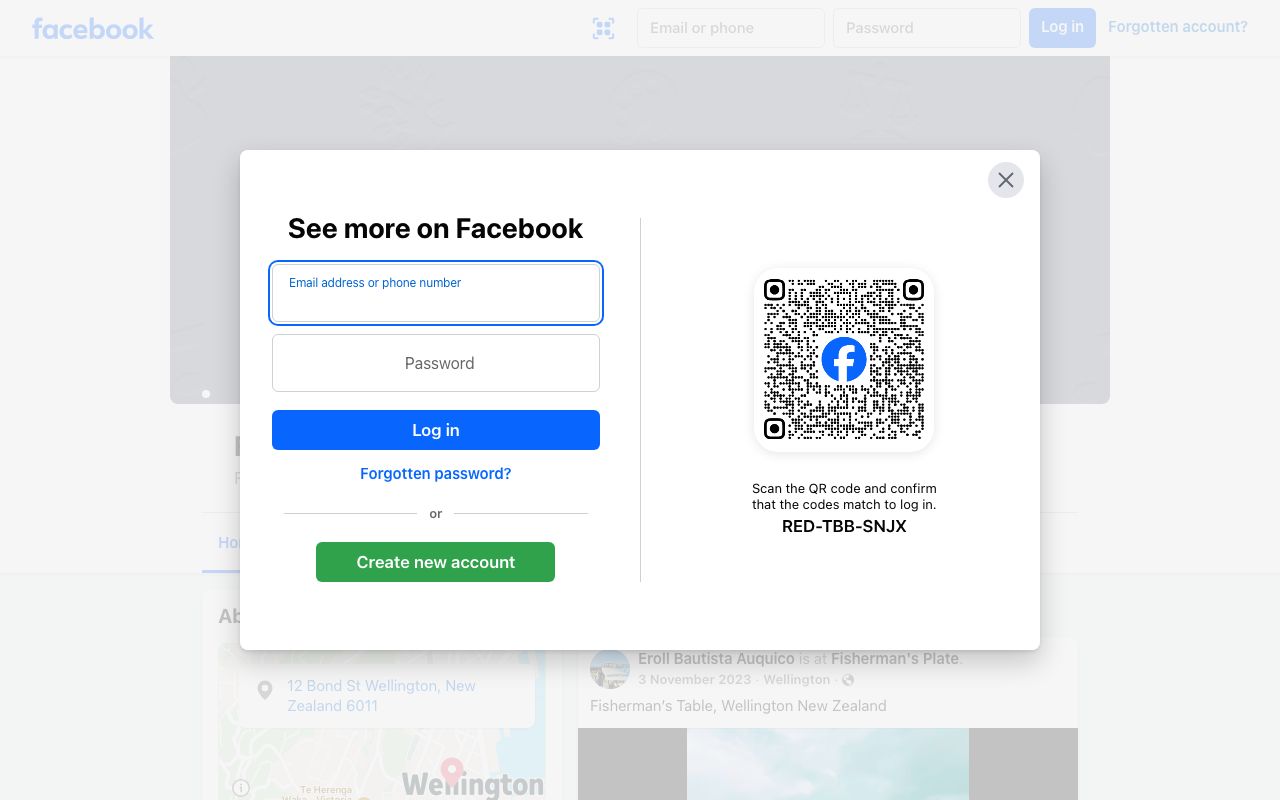Click Create new account button
The image size is (1280, 800).
pos(435,562)
